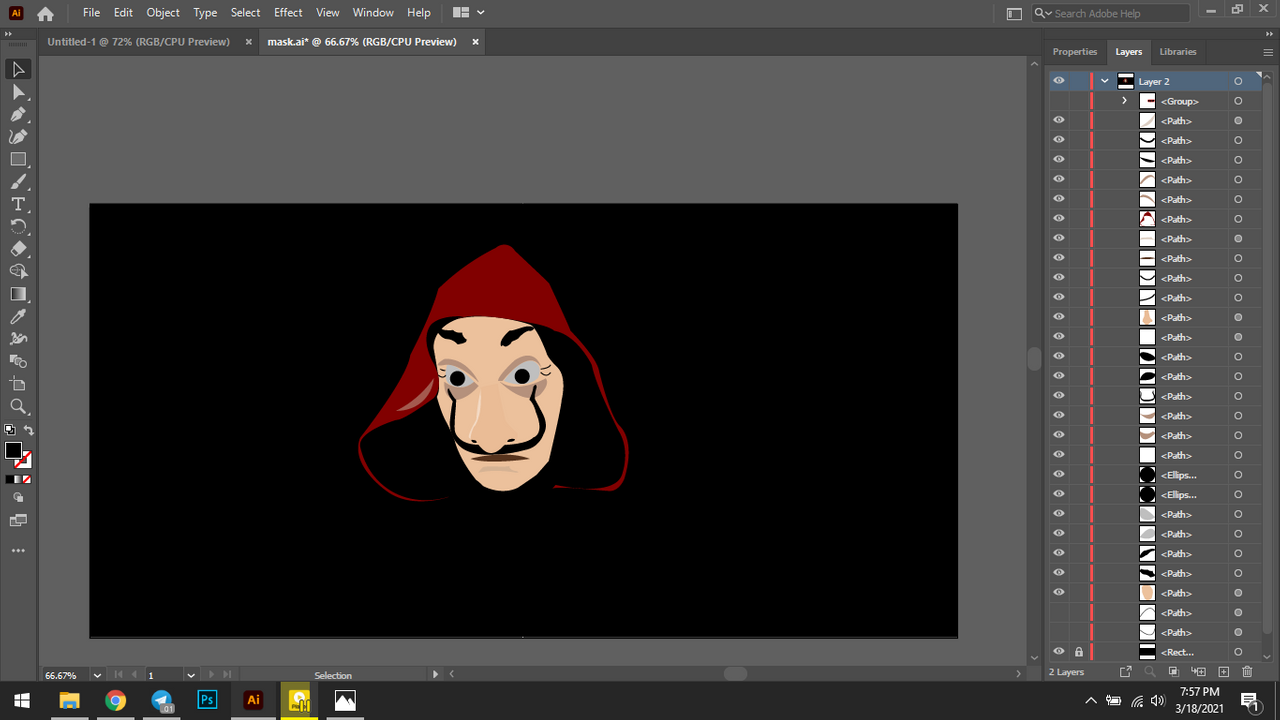Show the hidden <Group> sublayer
Screen dimensions: 1280x720
pyautogui.click(x=1059, y=101)
